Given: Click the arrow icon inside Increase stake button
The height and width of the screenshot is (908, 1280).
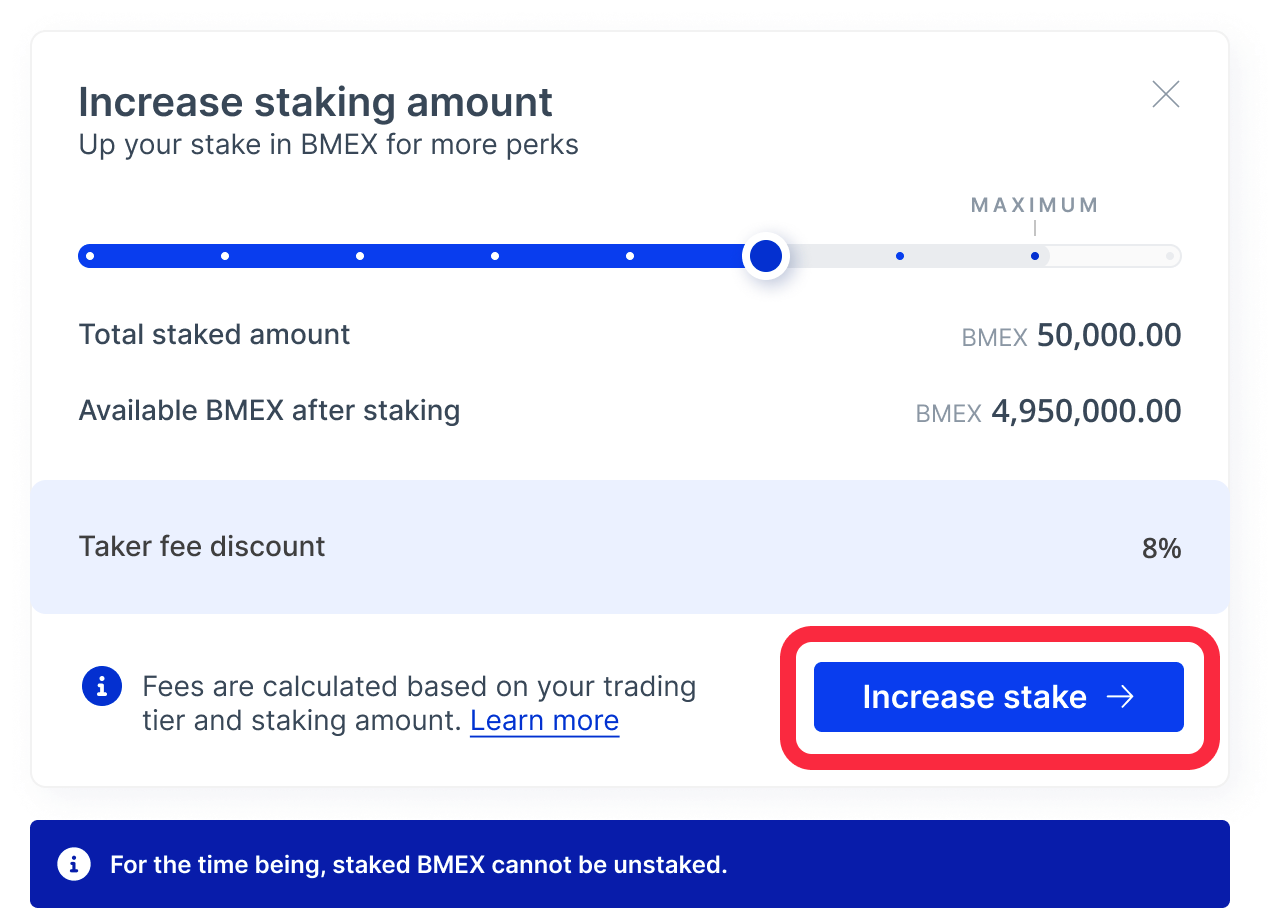Looking at the screenshot, I should (x=1124, y=696).
